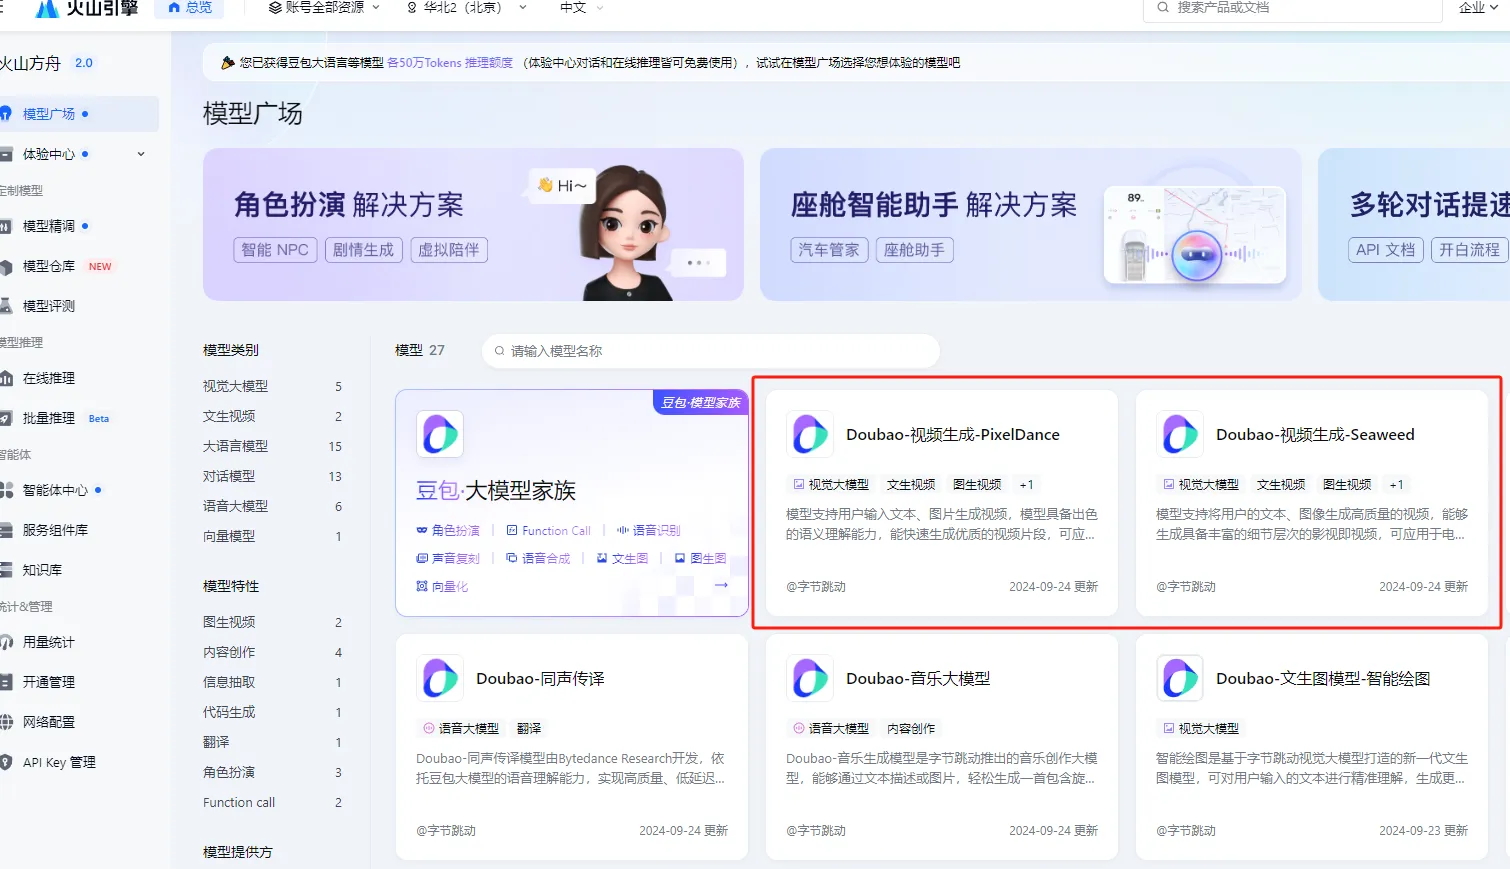The width and height of the screenshot is (1510, 869).
Task: Open 声音复刻 link in 豆包 card
Action: 448,559
